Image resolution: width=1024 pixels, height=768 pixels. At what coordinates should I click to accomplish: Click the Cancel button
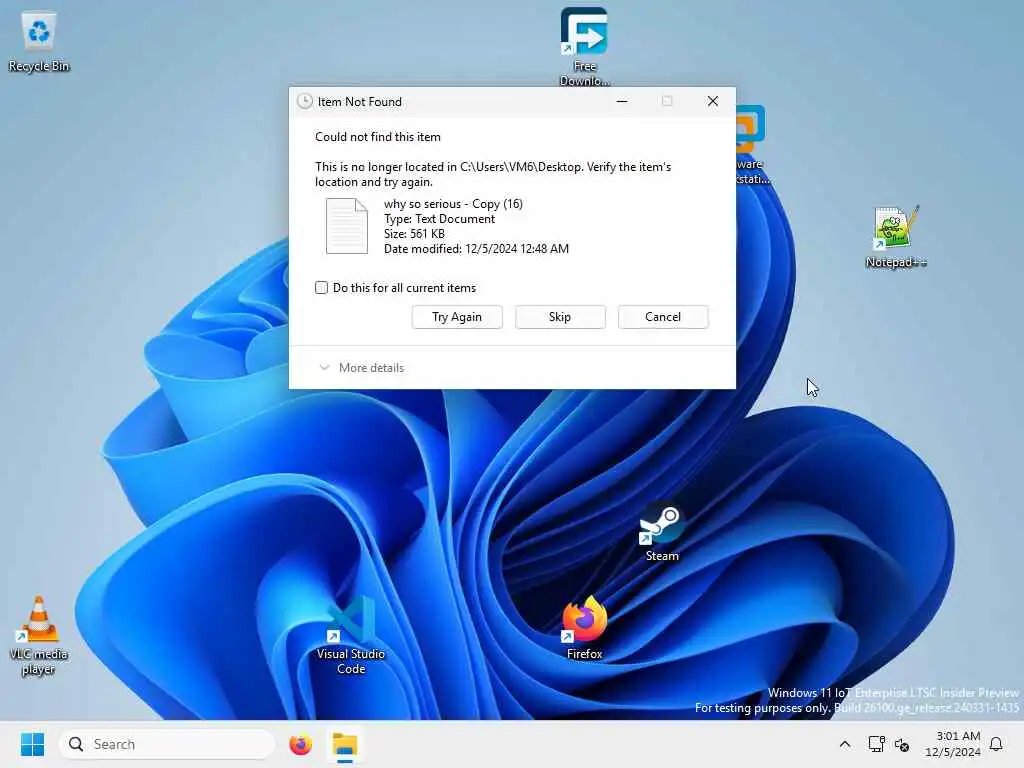click(663, 317)
